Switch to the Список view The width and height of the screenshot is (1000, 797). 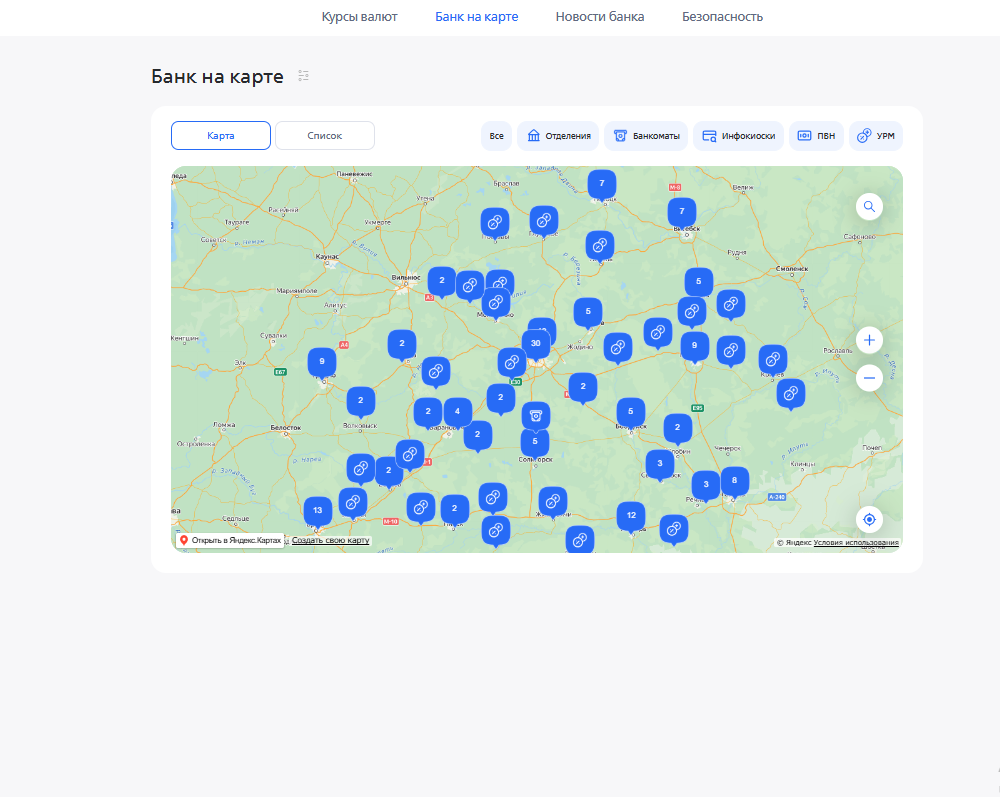coord(324,135)
